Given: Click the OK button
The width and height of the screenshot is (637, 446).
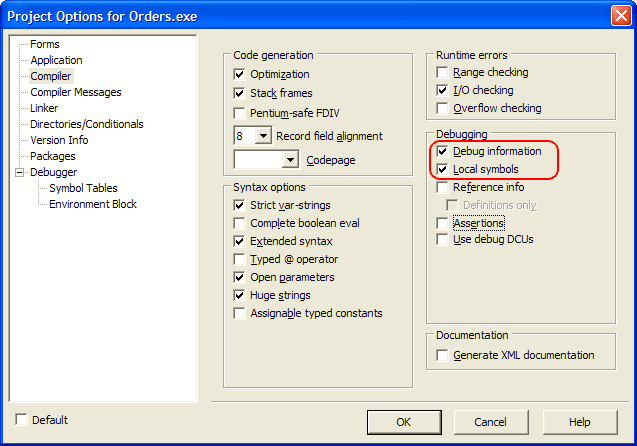Looking at the screenshot, I should (x=403, y=422).
